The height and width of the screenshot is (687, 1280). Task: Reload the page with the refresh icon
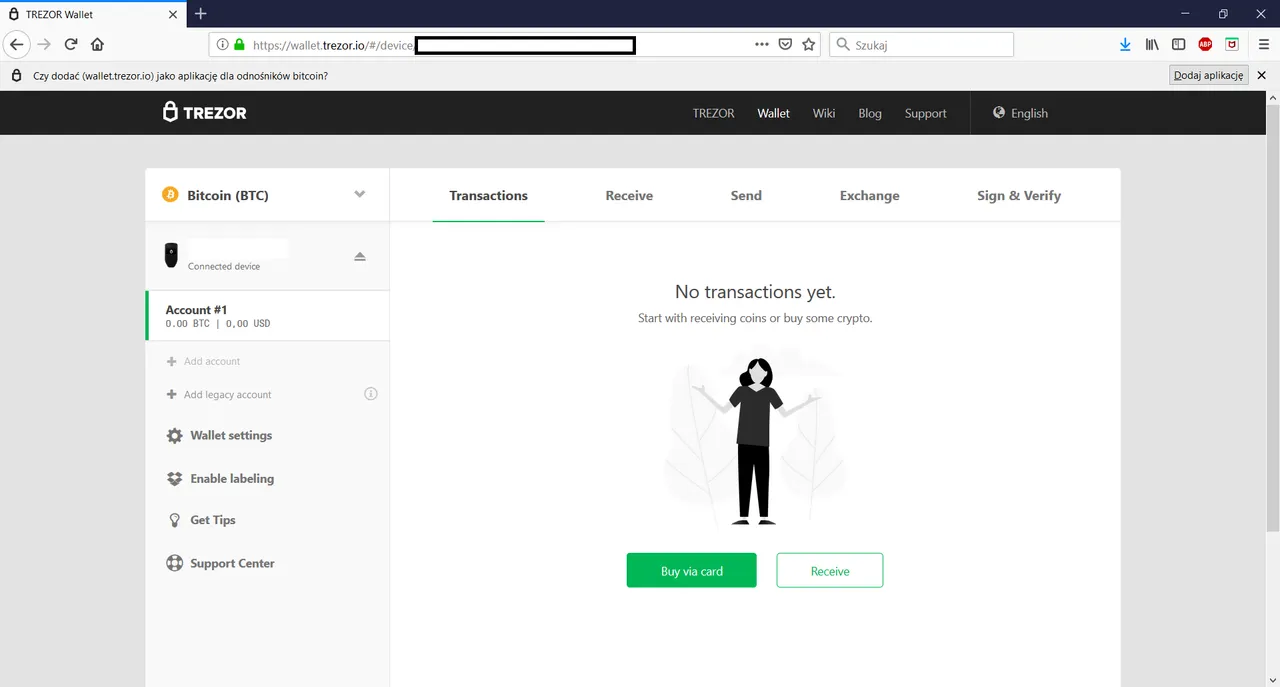click(71, 44)
